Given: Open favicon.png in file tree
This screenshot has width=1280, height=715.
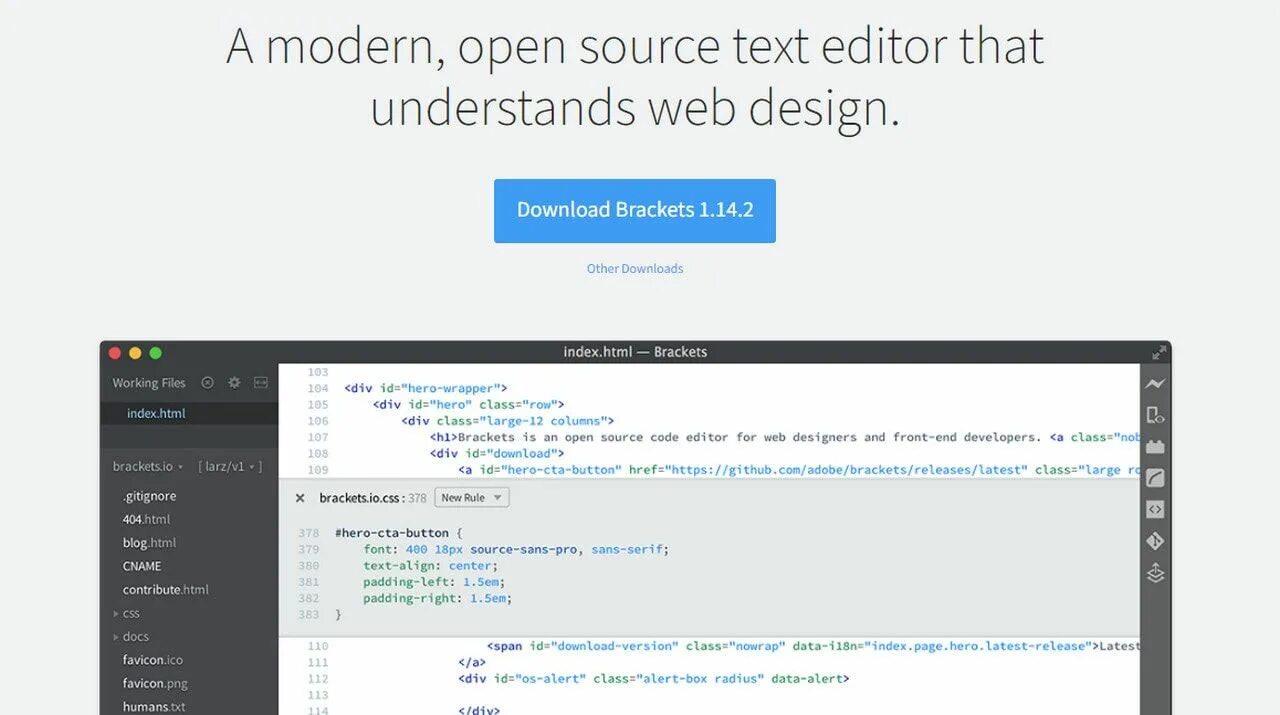Looking at the screenshot, I should (x=155, y=683).
